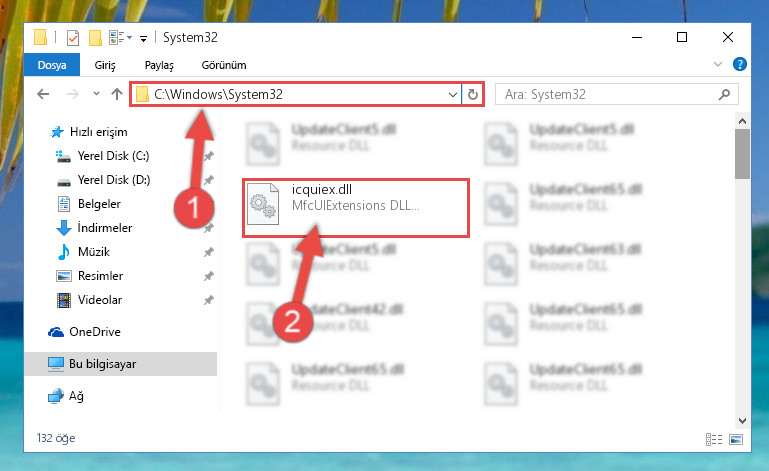Click the Ara: System32 search field
This screenshot has width=769, height=471.
point(608,94)
